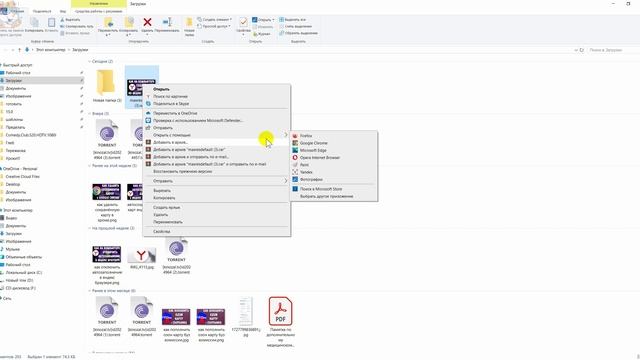Click Снять выделение in ribbon

point(295,26)
